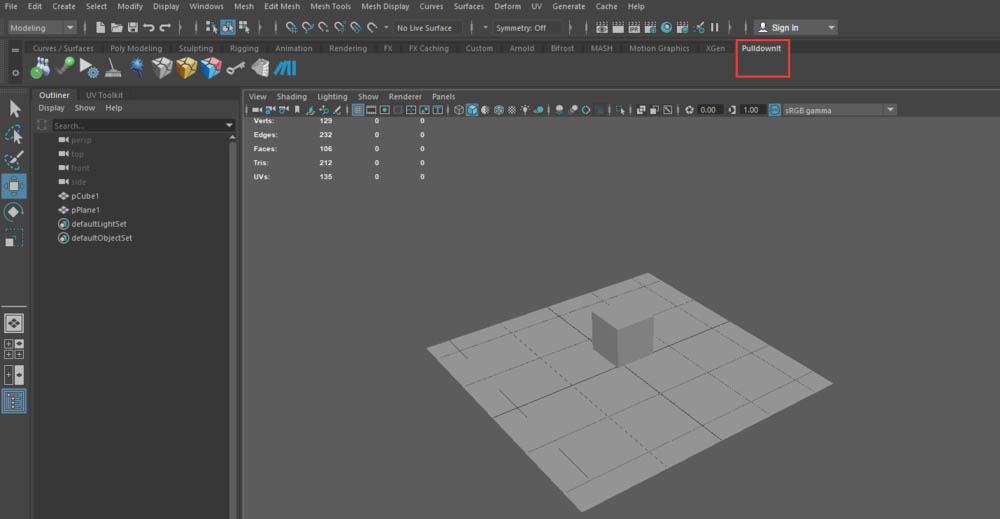Open the Mesh Tools menu

(x=330, y=7)
